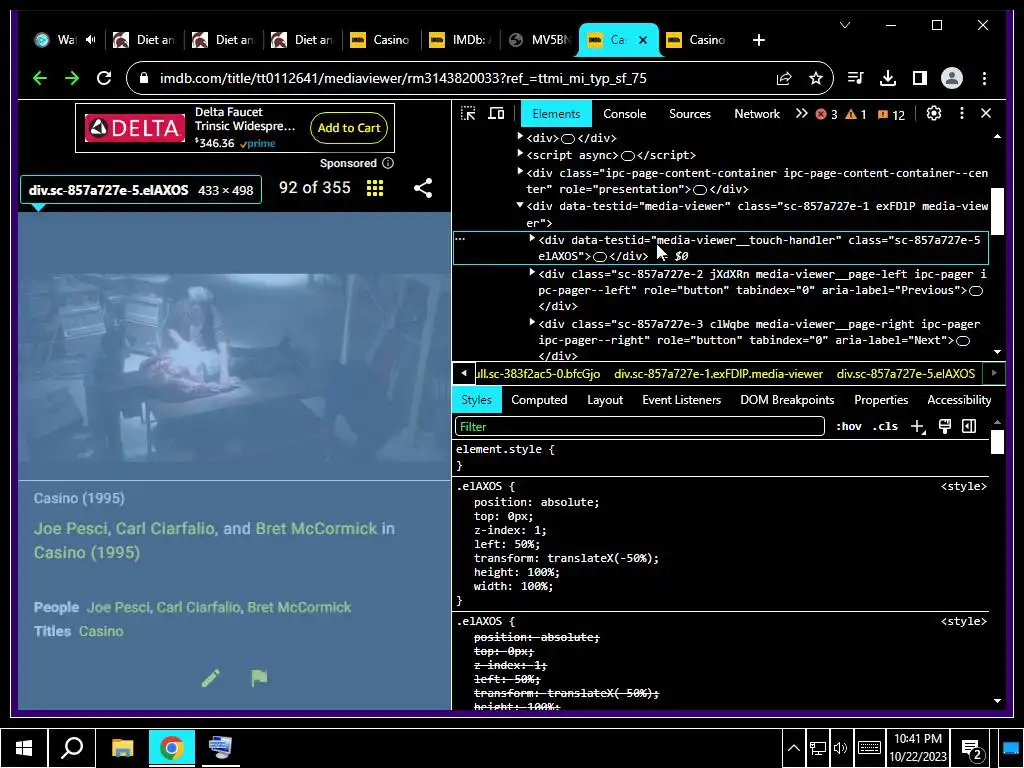
Task: Toggle computed styles sidebar pane
Action: (969, 426)
